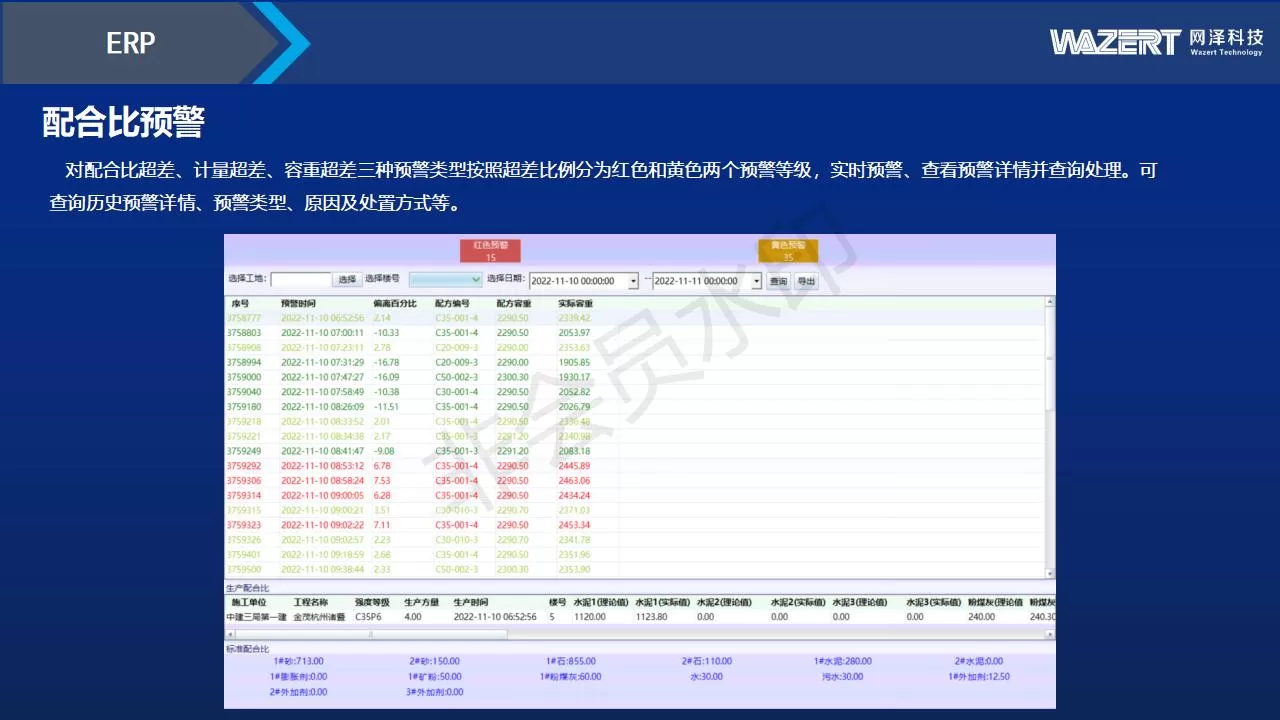This screenshot has height=720, width=1280.
Task: Click the 施工单位 column header
Action: [x=249, y=603]
